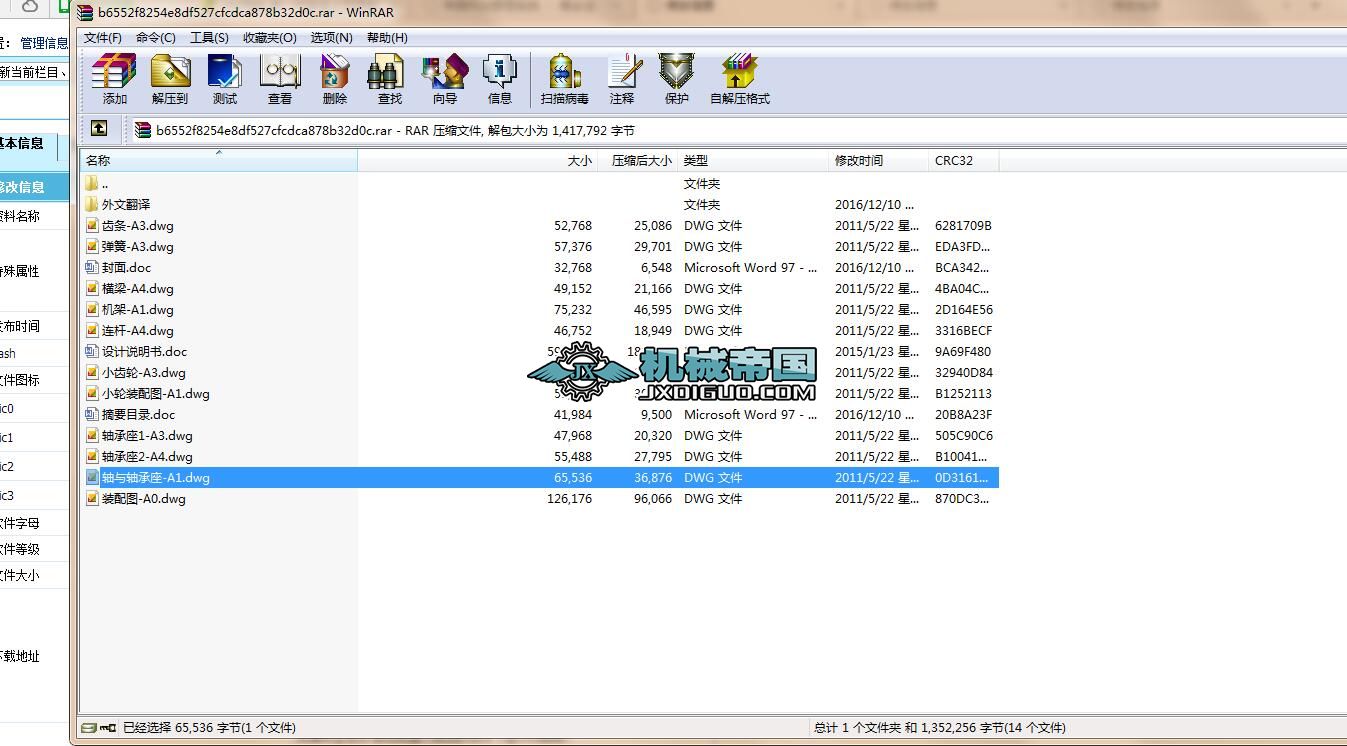Click the 设计说明书.doc document icon

[92, 351]
